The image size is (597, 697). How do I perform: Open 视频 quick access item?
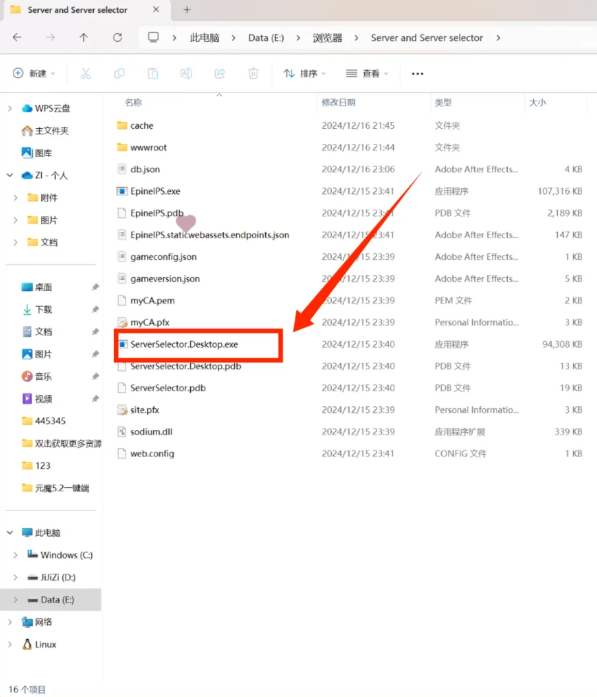click(37, 398)
